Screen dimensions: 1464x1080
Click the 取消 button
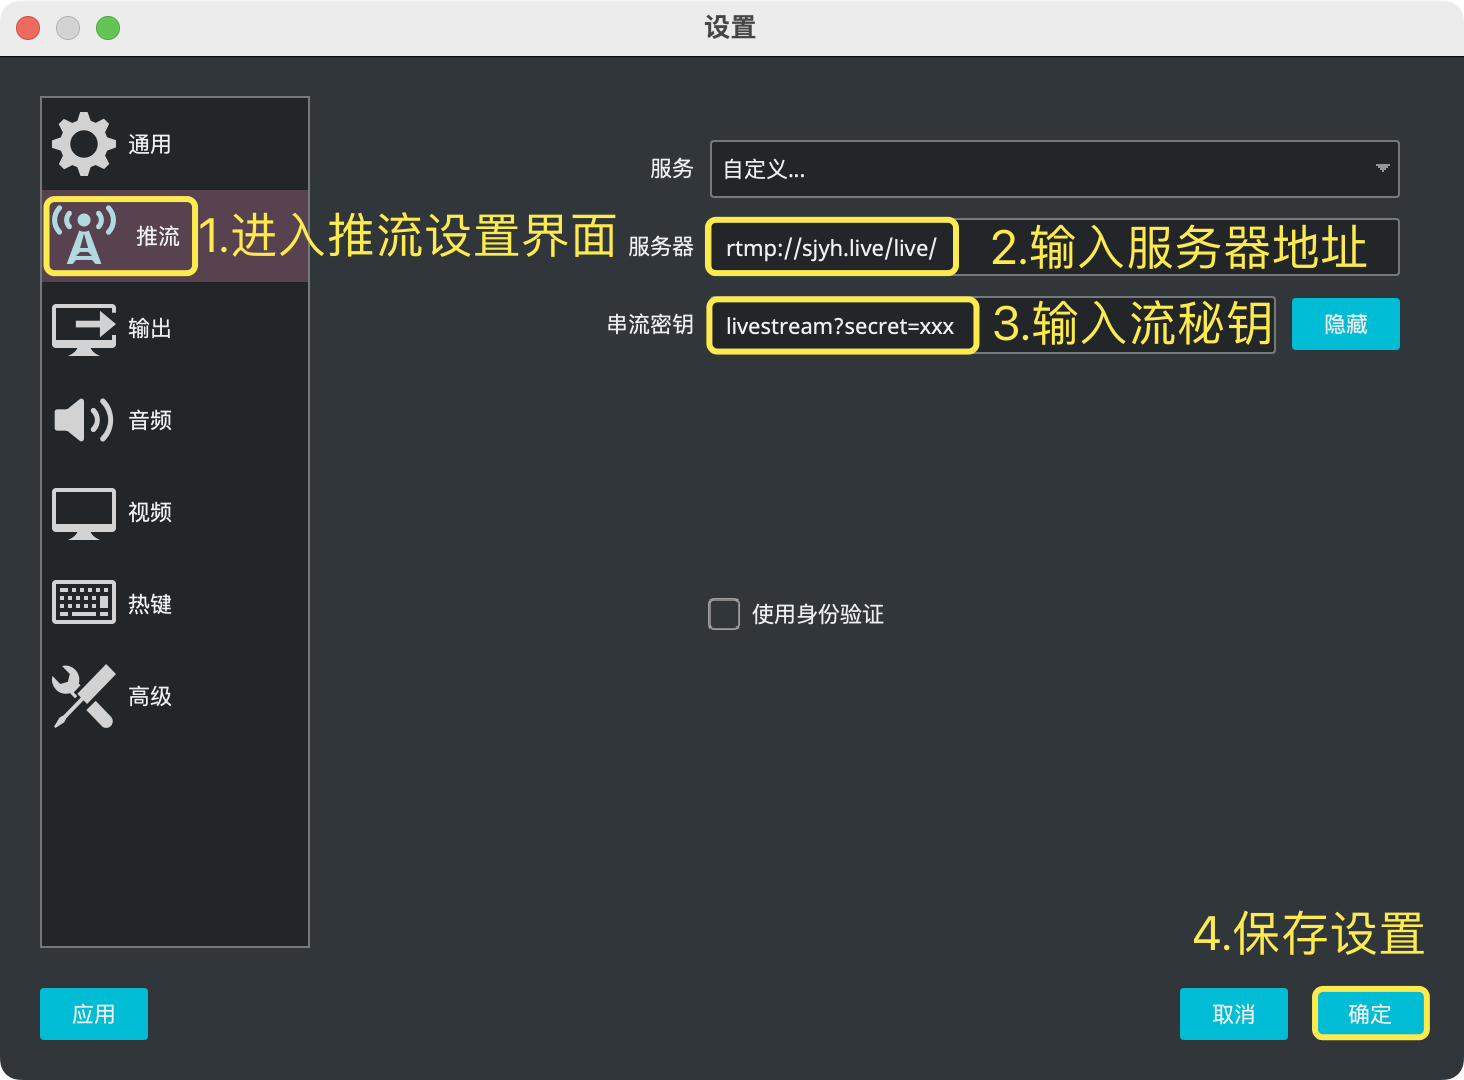1233,1014
